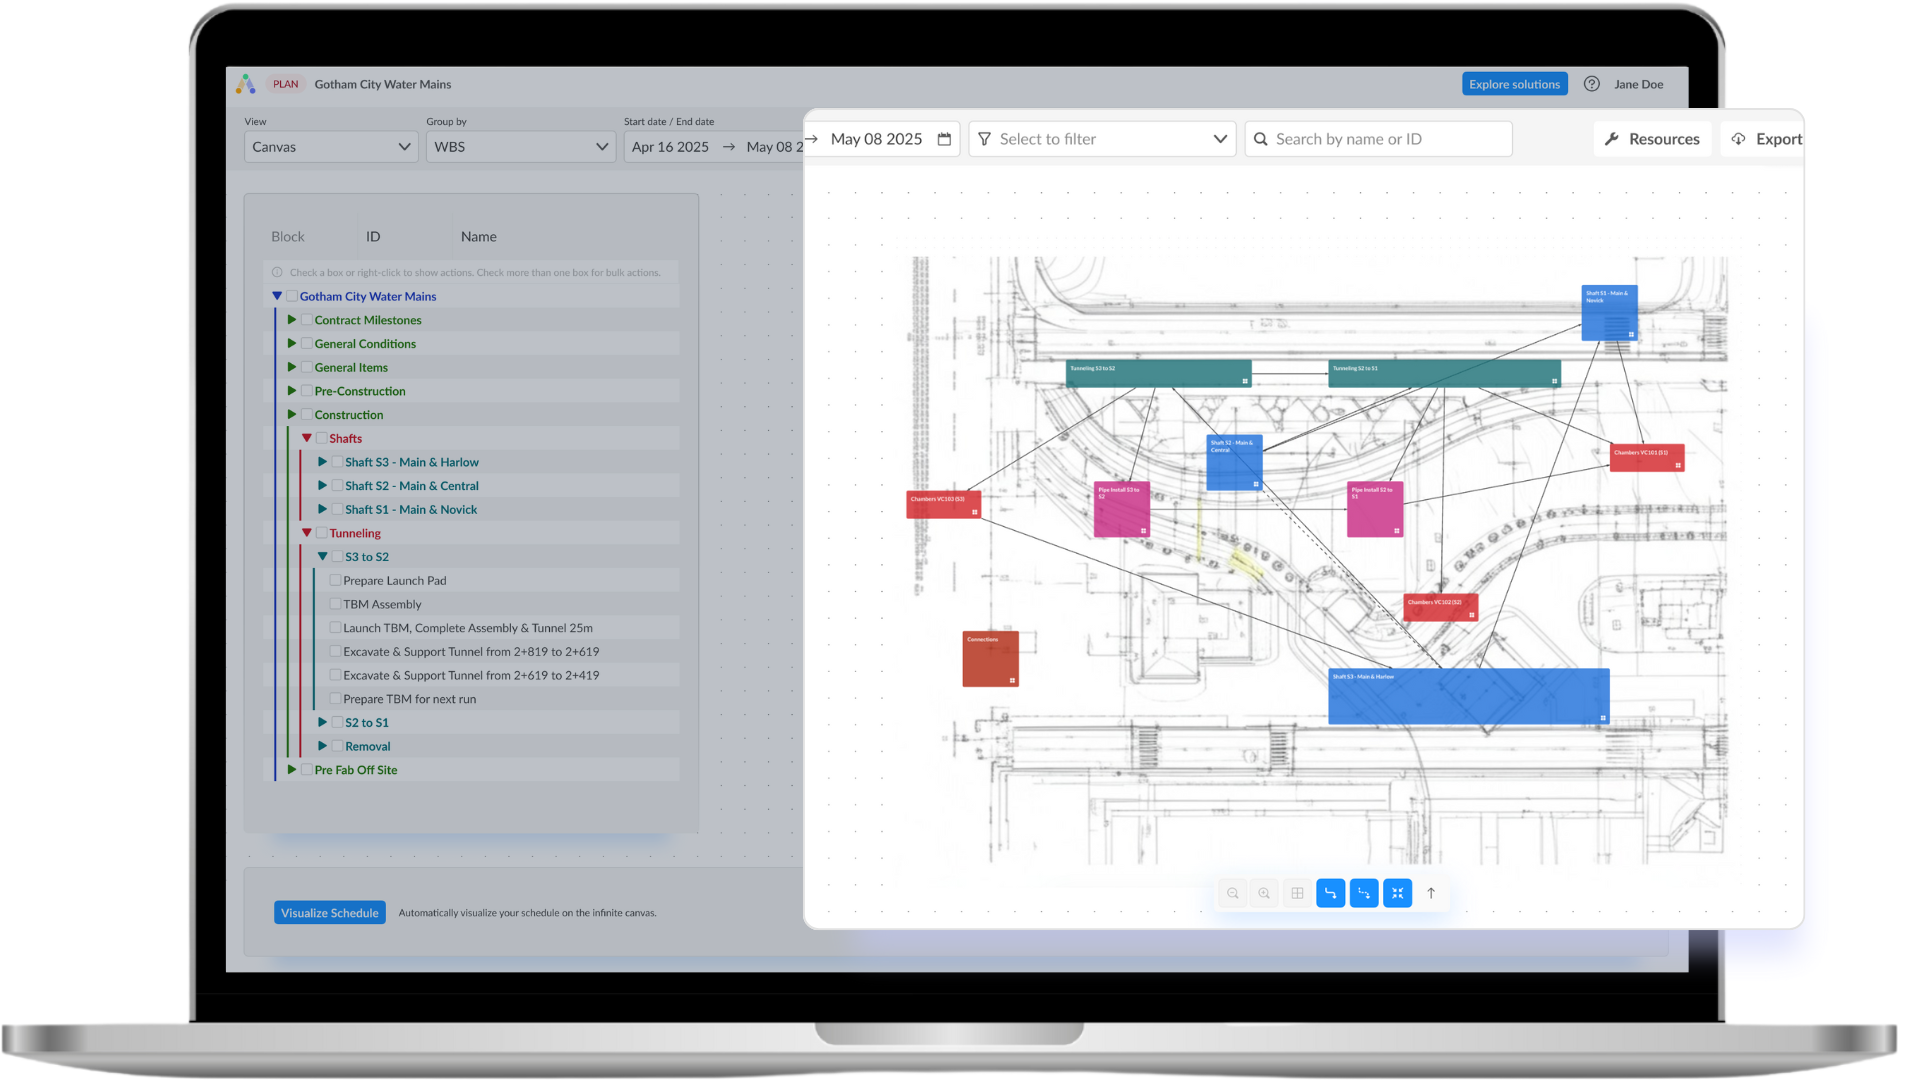
Task: Check the TBM Assembly checkbox
Action: tap(334, 604)
